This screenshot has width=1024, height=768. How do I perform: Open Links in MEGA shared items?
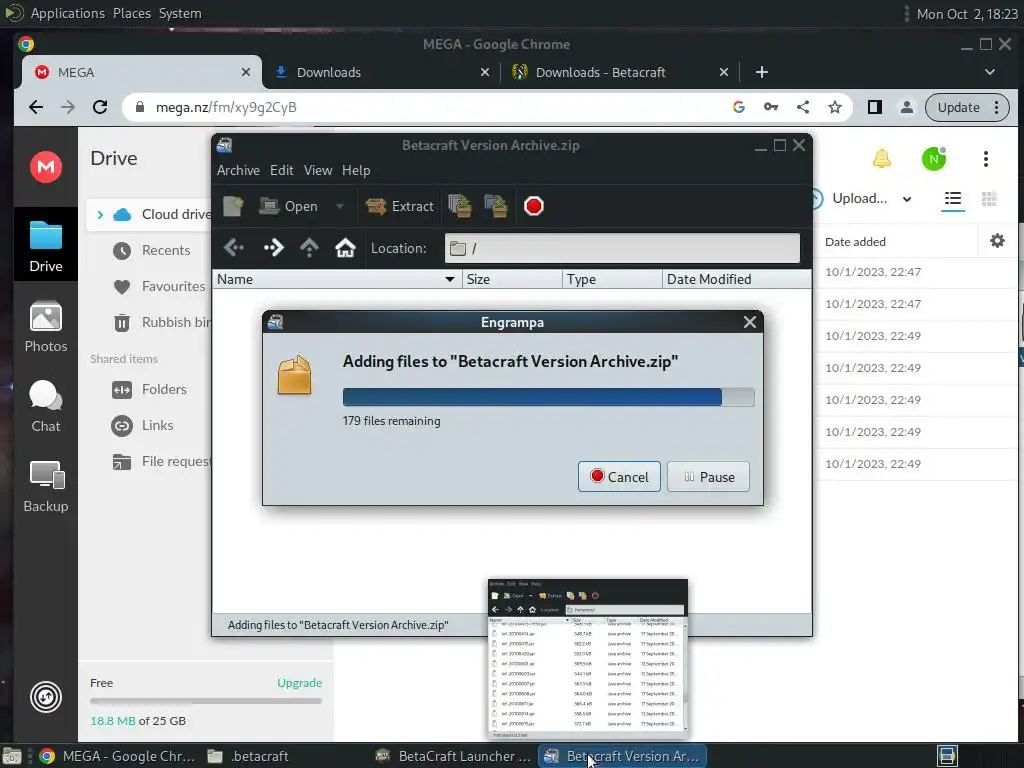142,426
